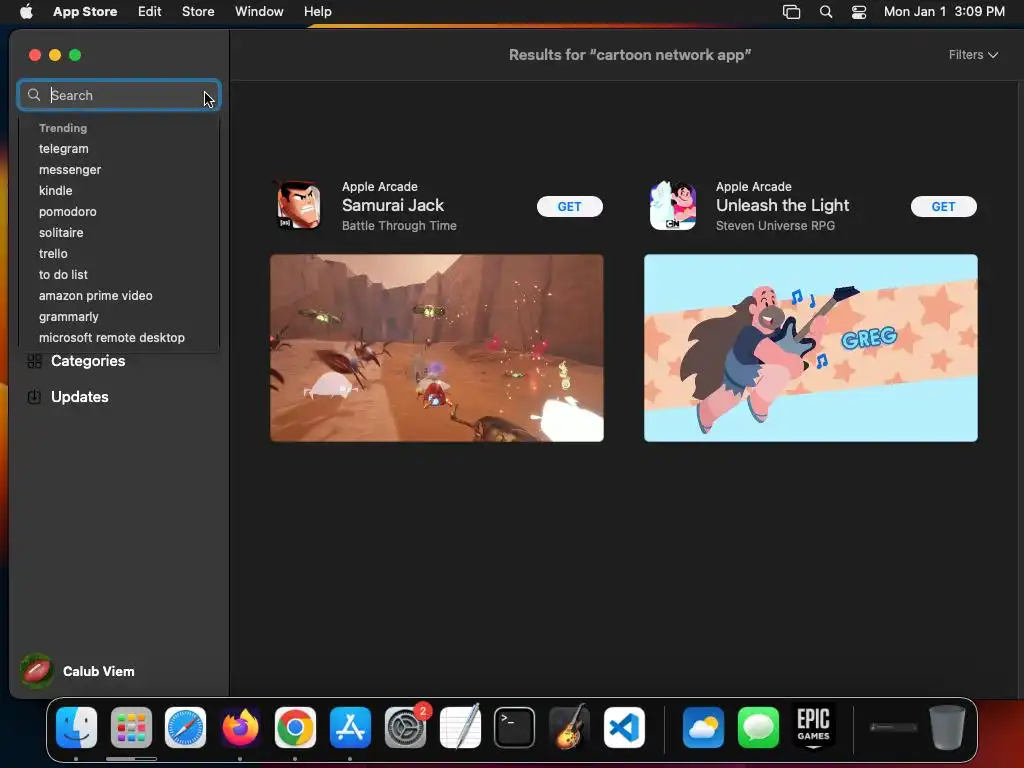
Task: Launch Visual Studio Code from the dock
Action: pyautogui.click(x=624, y=728)
